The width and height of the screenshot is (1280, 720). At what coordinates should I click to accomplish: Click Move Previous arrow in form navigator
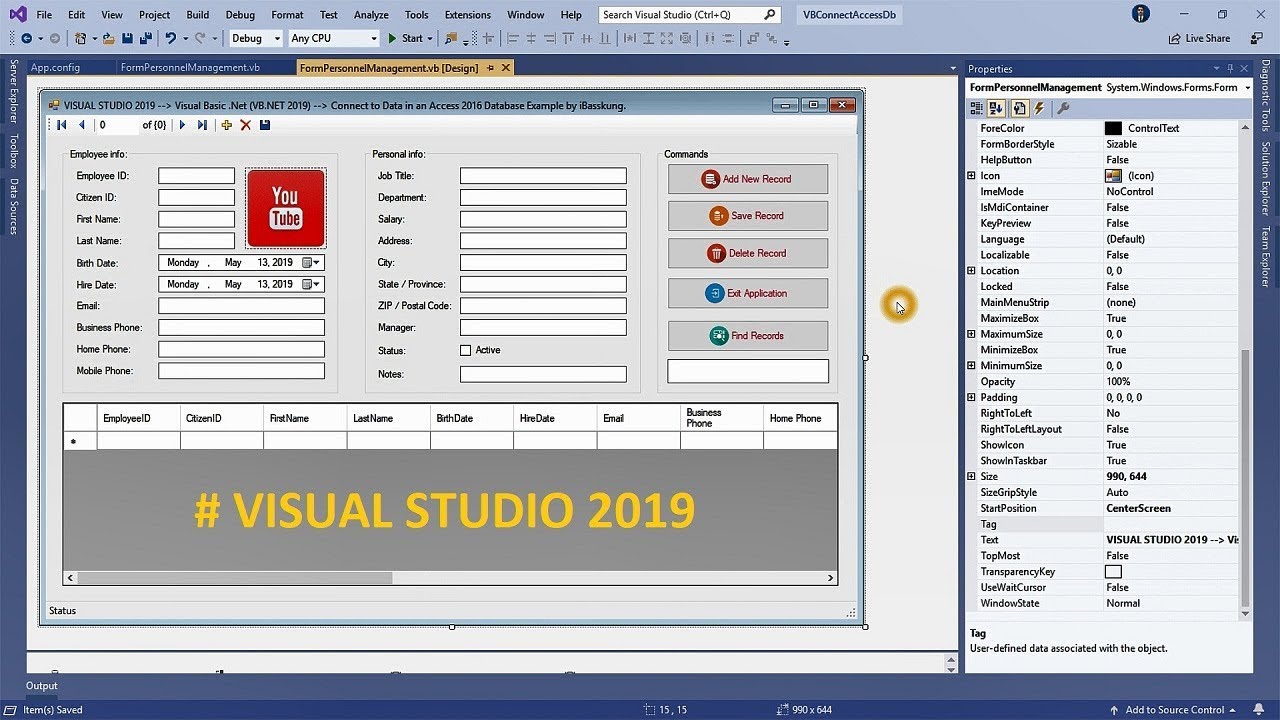click(82, 125)
